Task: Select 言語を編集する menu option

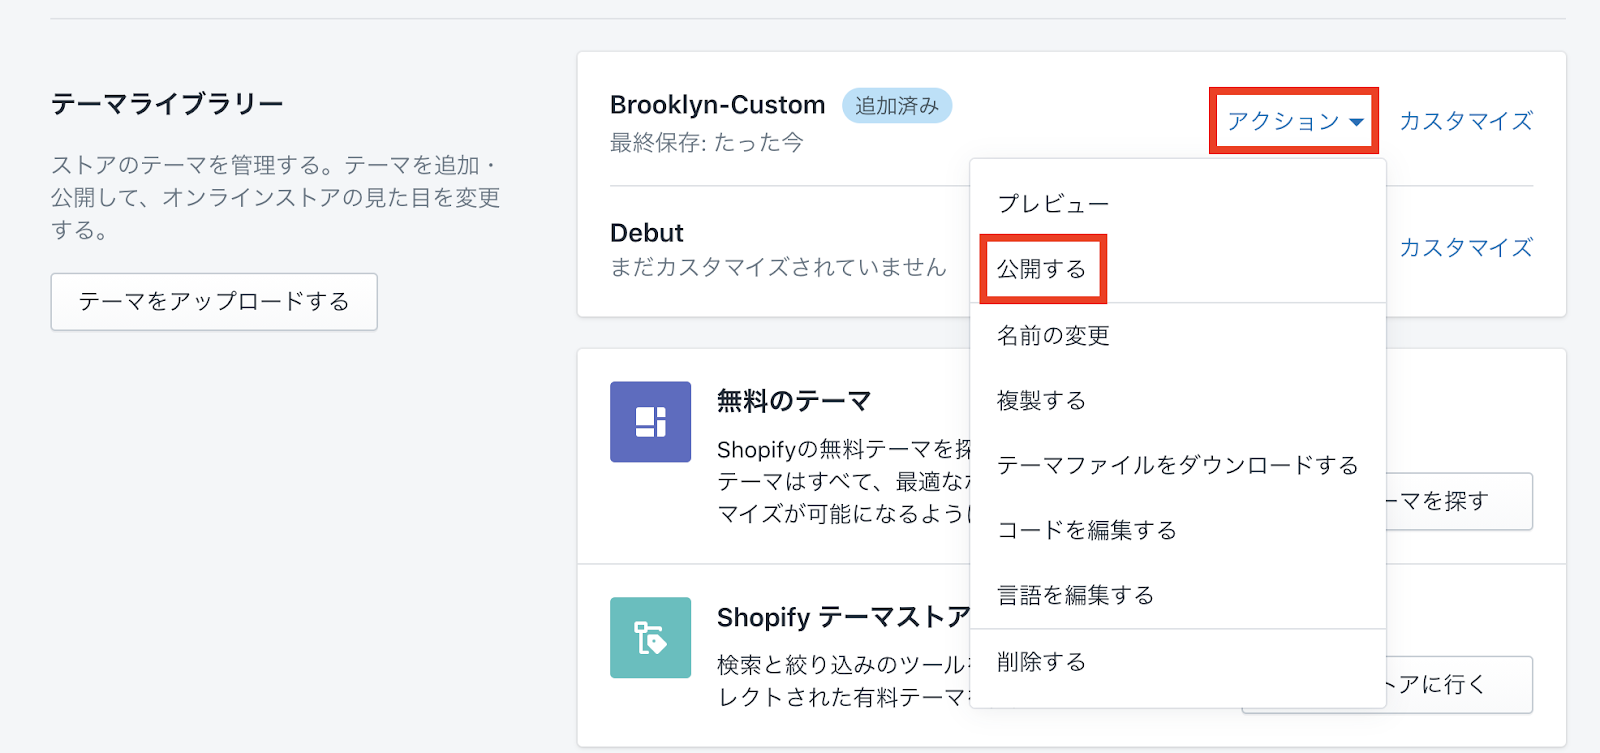Action: coord(1075,596)
